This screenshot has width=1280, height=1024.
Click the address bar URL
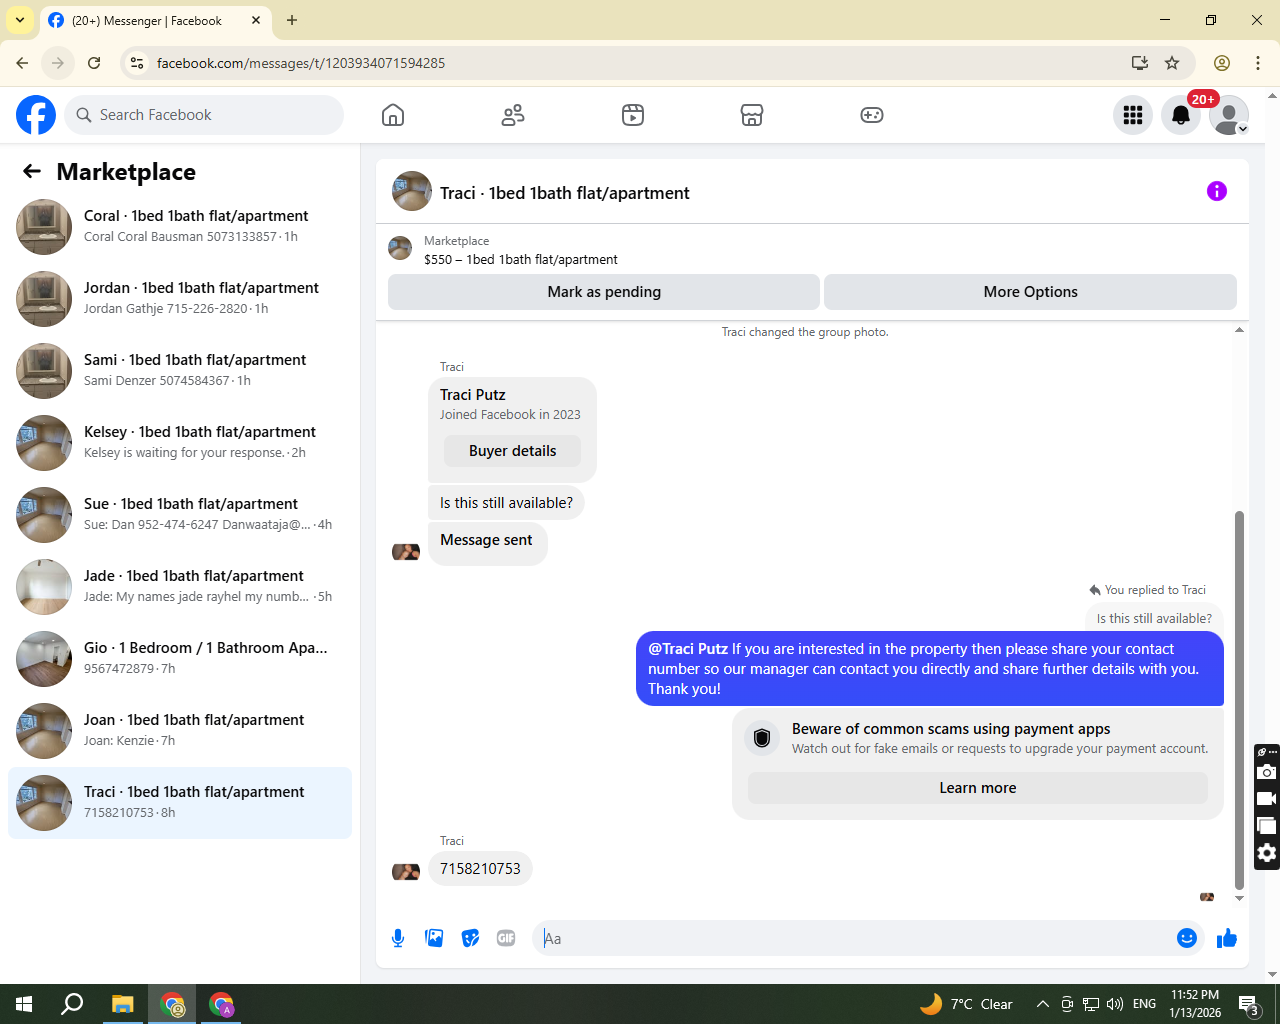(301, 63)
